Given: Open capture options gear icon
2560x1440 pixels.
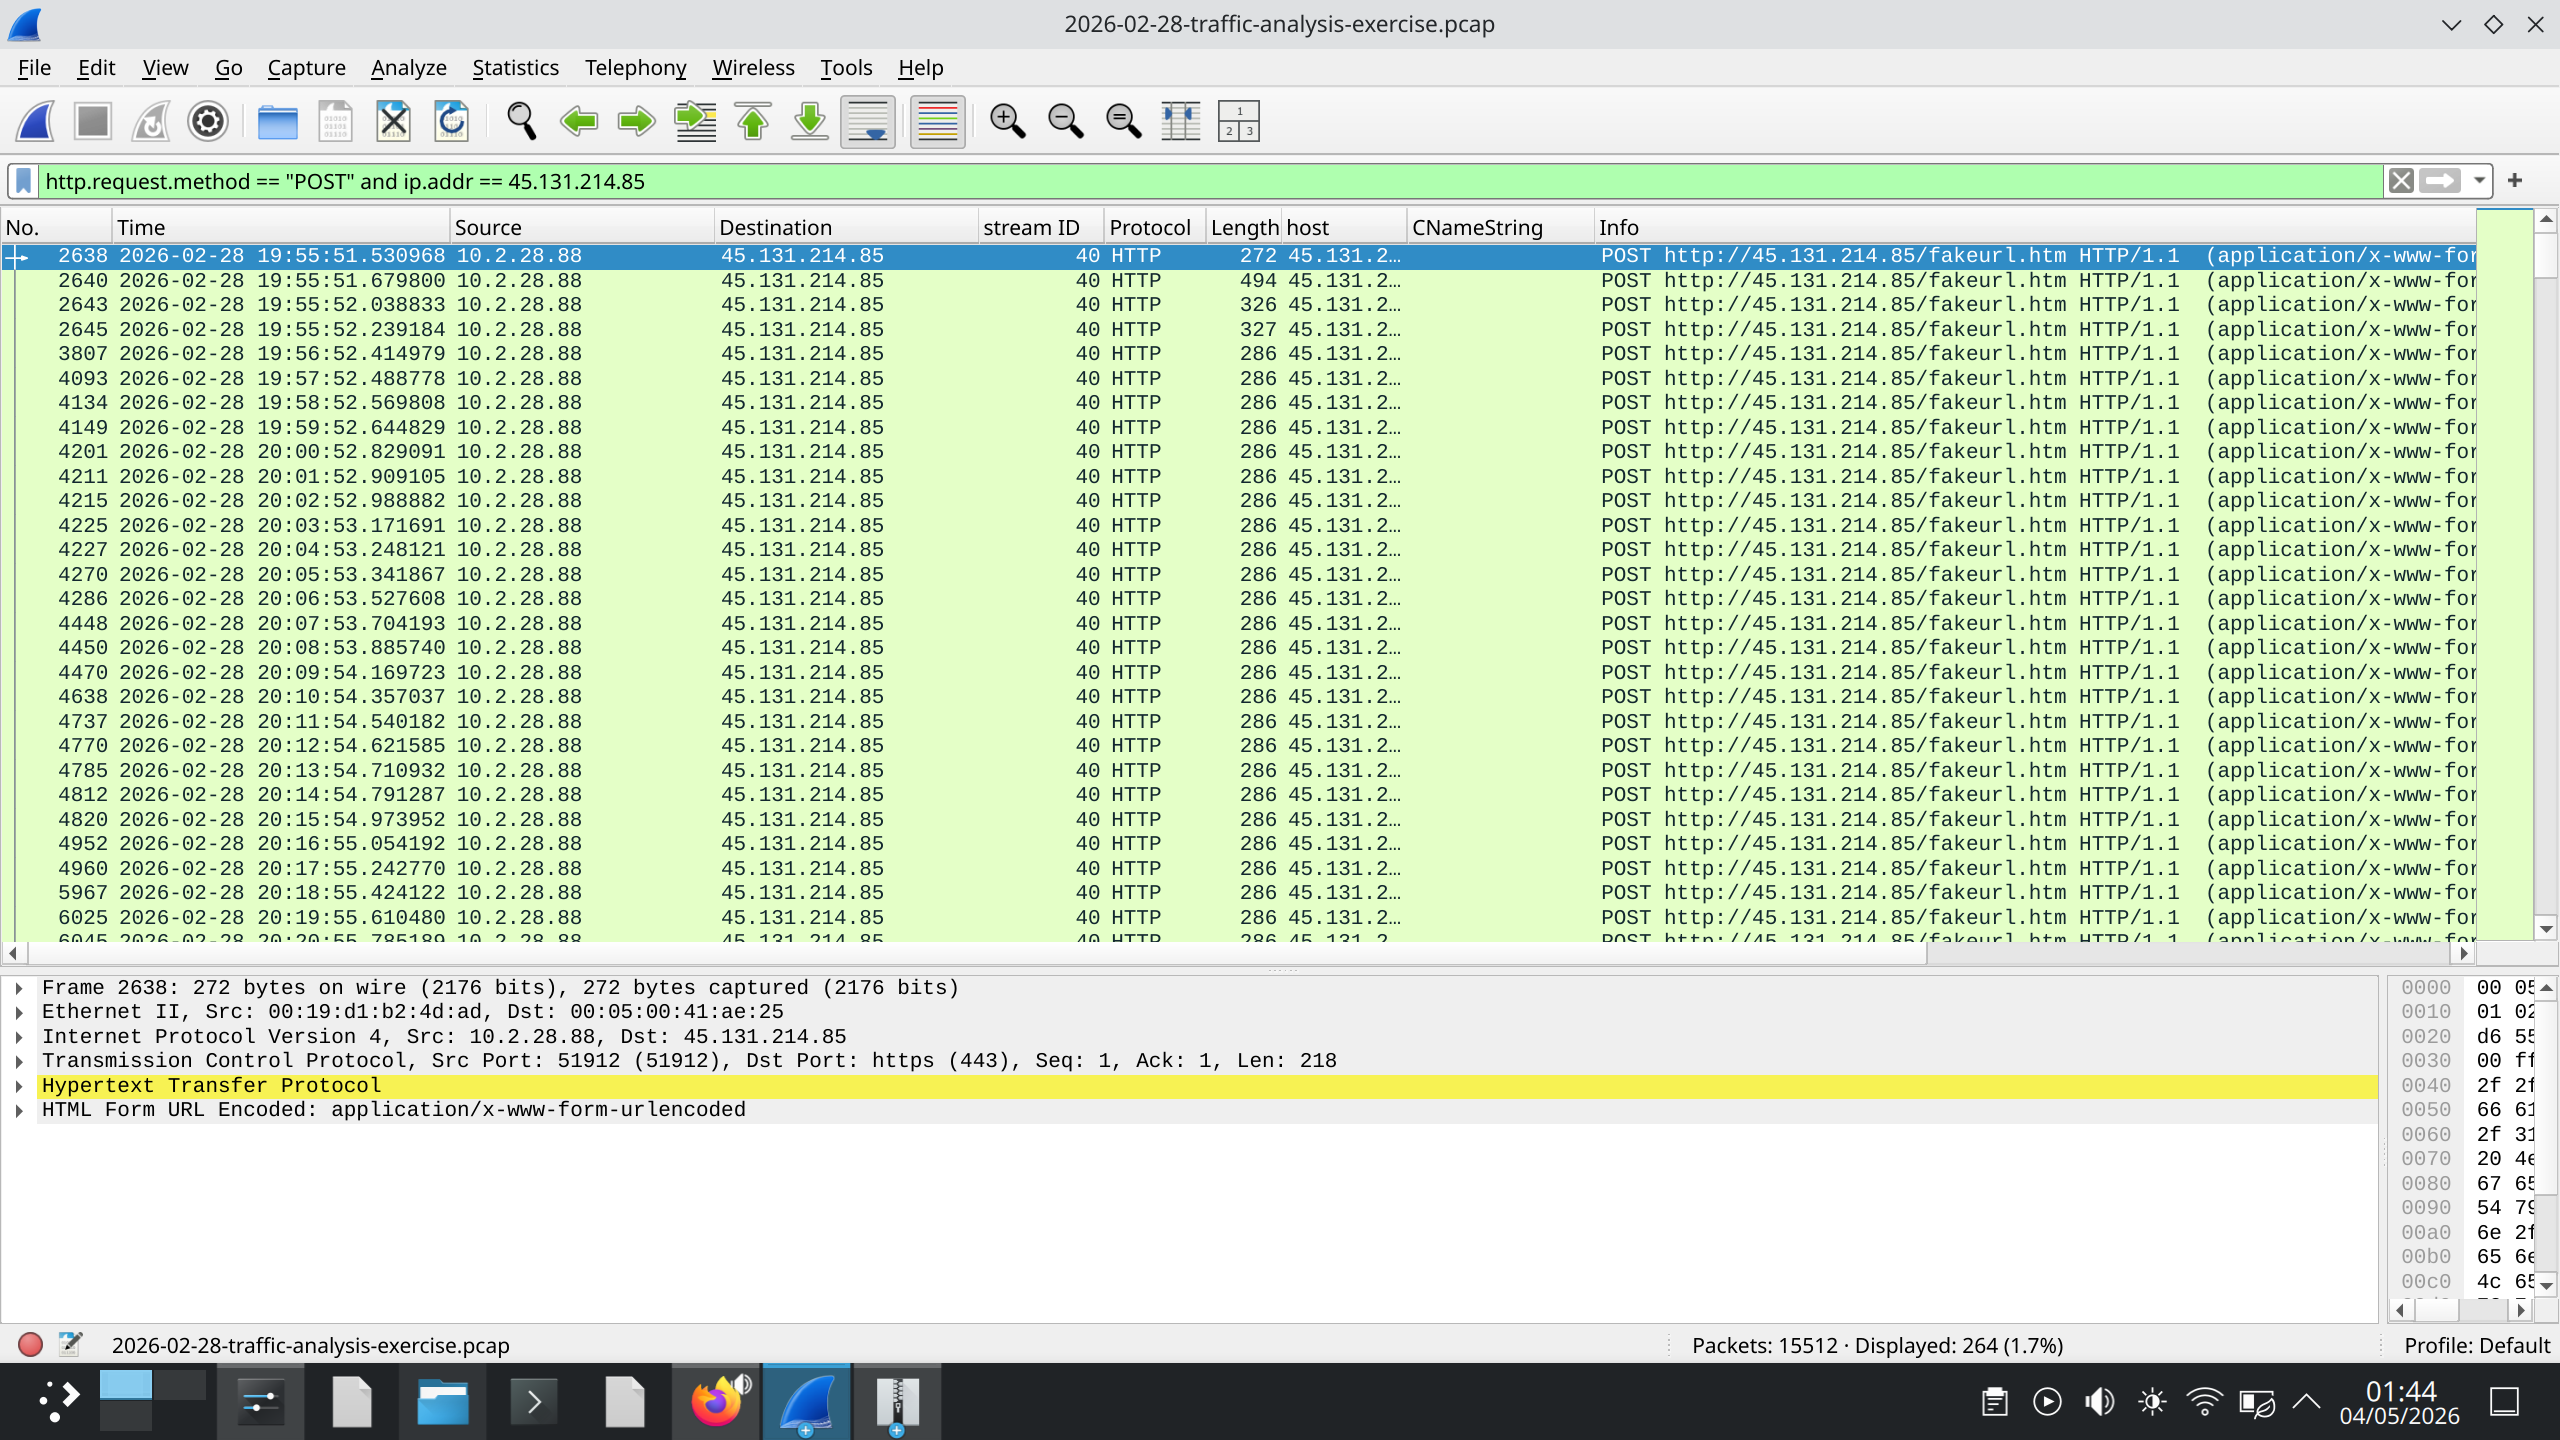Looking at the screenshot, I should (208, 122).
